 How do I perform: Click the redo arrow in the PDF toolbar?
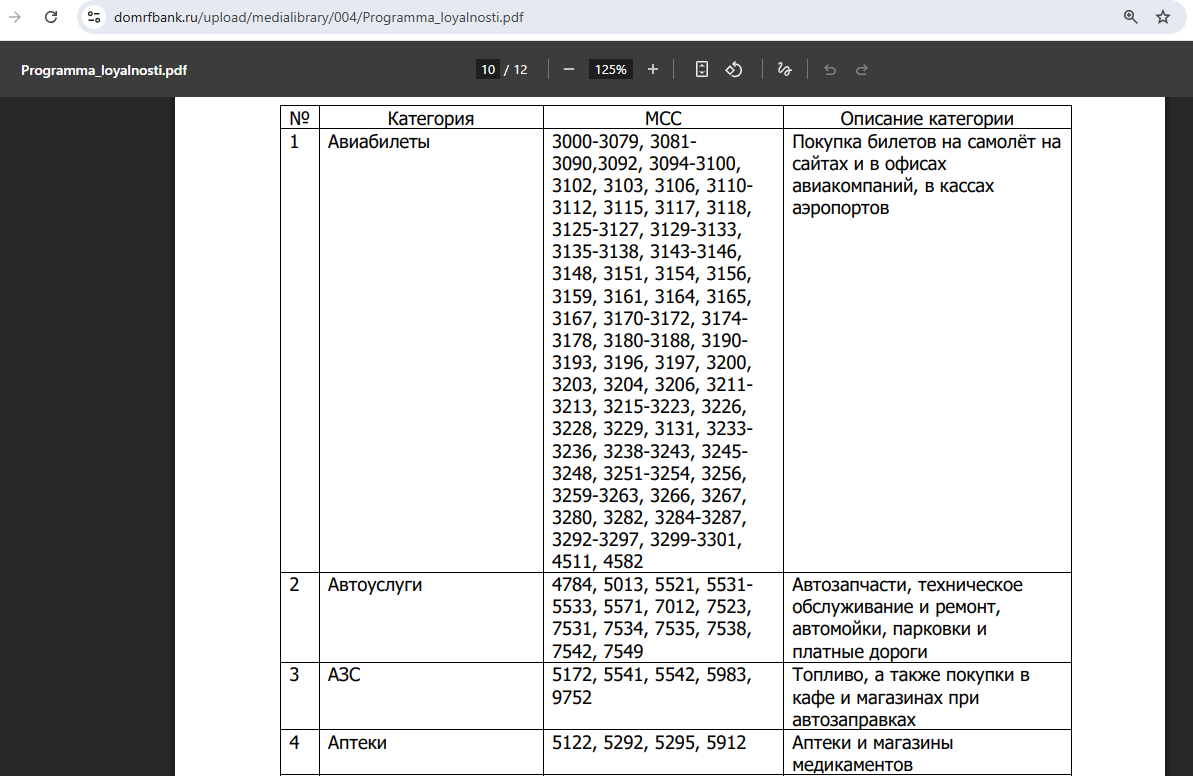coord(861,69)
